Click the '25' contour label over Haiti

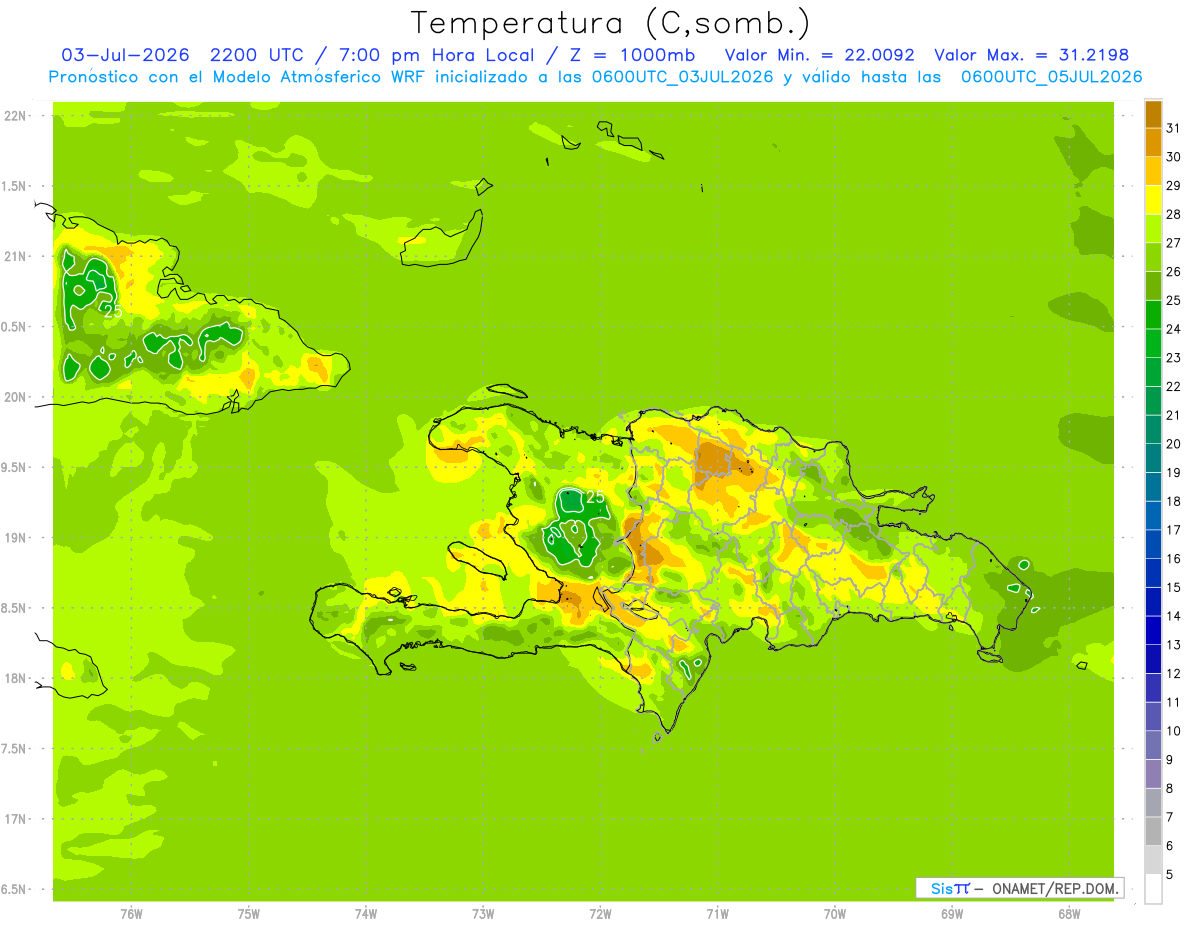click(x=595, y=497)
